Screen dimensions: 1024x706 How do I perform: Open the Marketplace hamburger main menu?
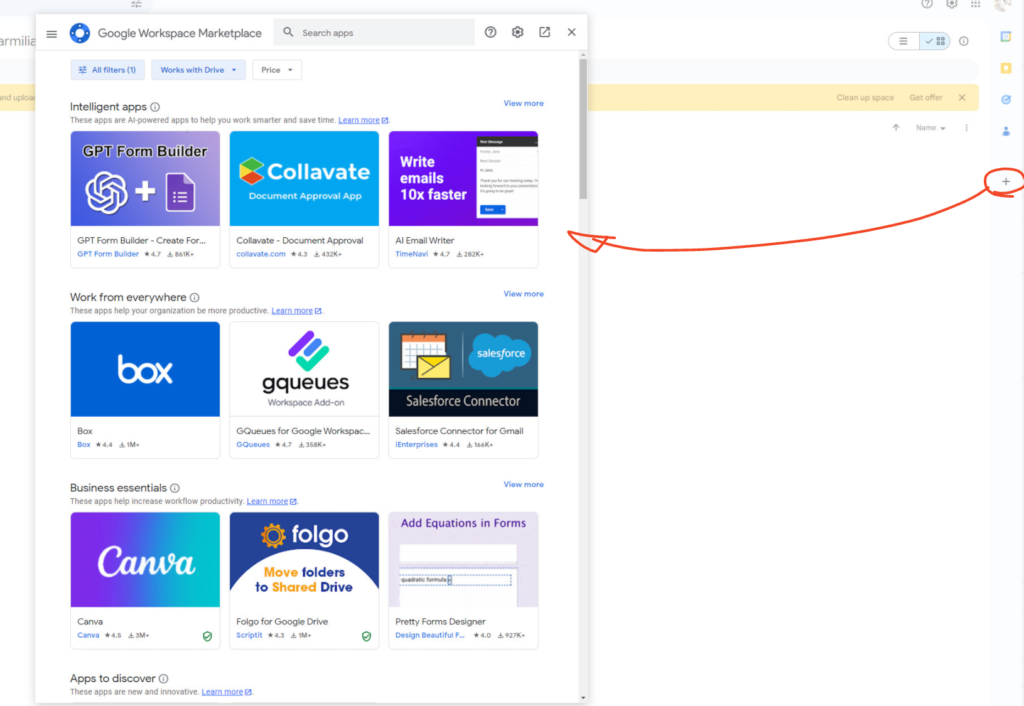pyautogui.click(x=52, y=33)
